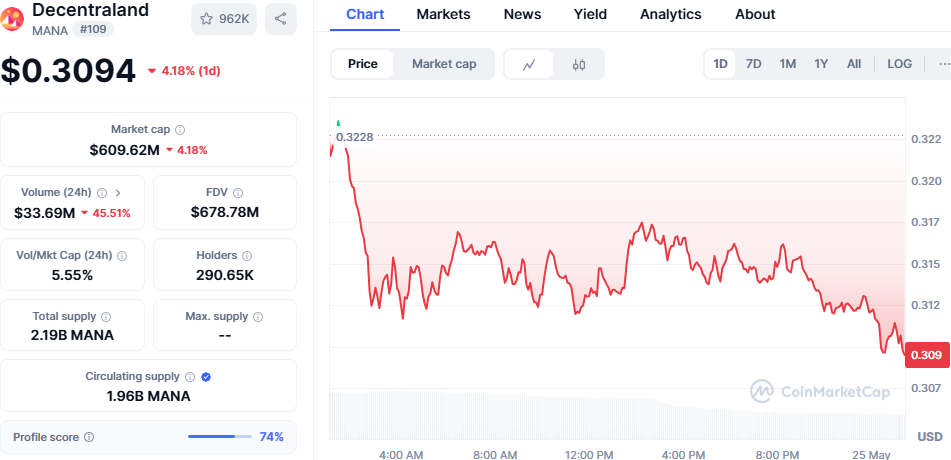Toggle LOG scale on chart
951x460 pixels.
pos(899,64)
